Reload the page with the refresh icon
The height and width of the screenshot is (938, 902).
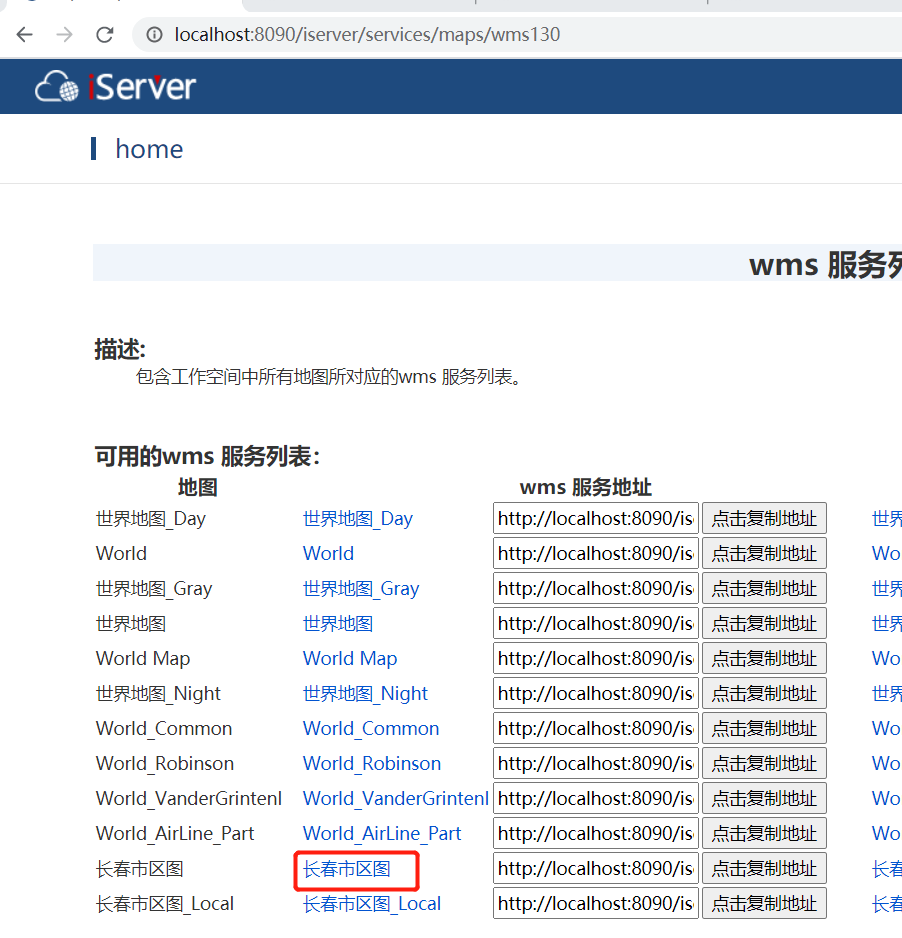[105, 35]
